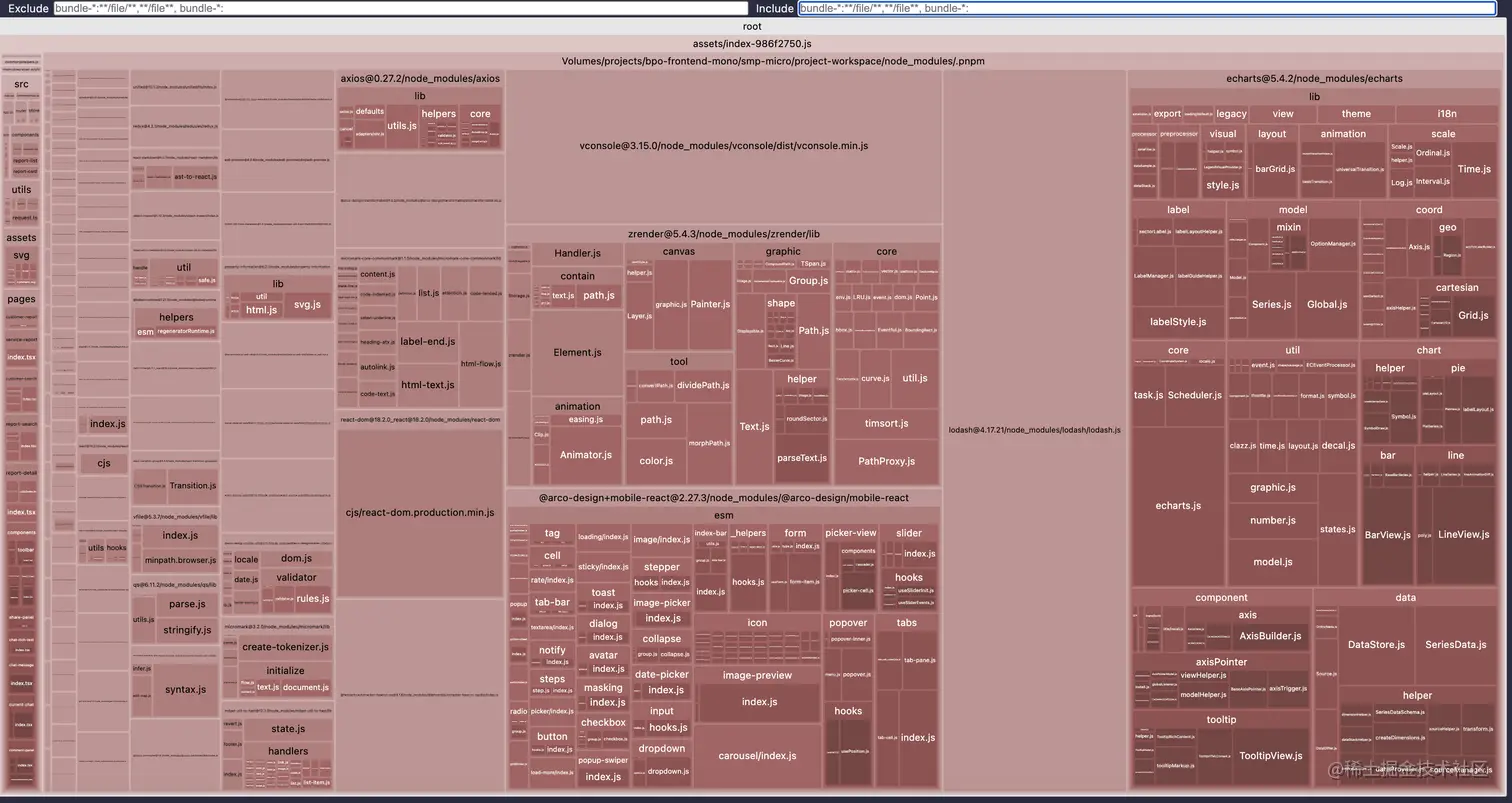The height and width of the screenshot is (803, 1512).
Task: Click the svg.js block under lib
Action: [307, 305]
